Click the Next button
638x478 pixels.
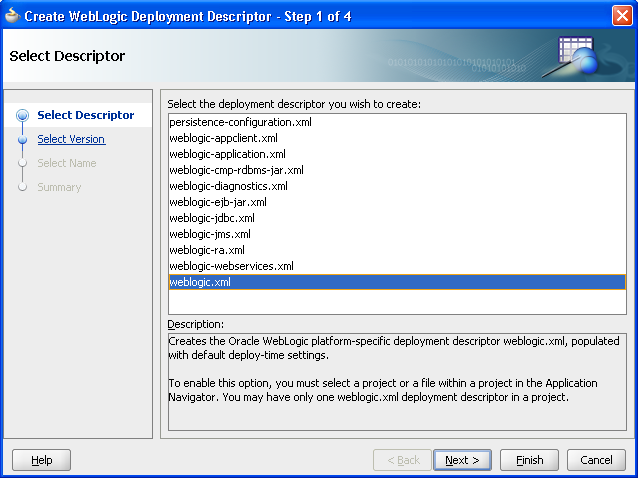click(462, 460)
